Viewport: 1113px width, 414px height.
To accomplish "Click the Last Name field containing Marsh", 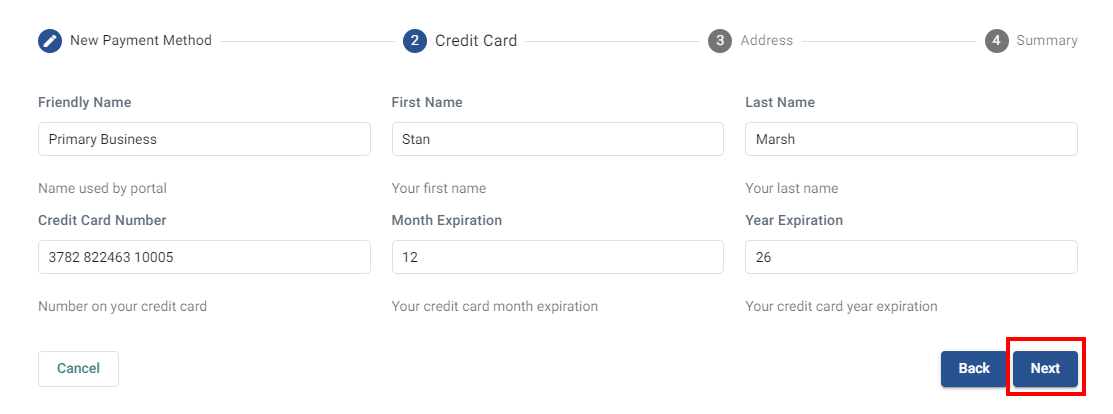I will pyautogui.click(x=911, y=139).
